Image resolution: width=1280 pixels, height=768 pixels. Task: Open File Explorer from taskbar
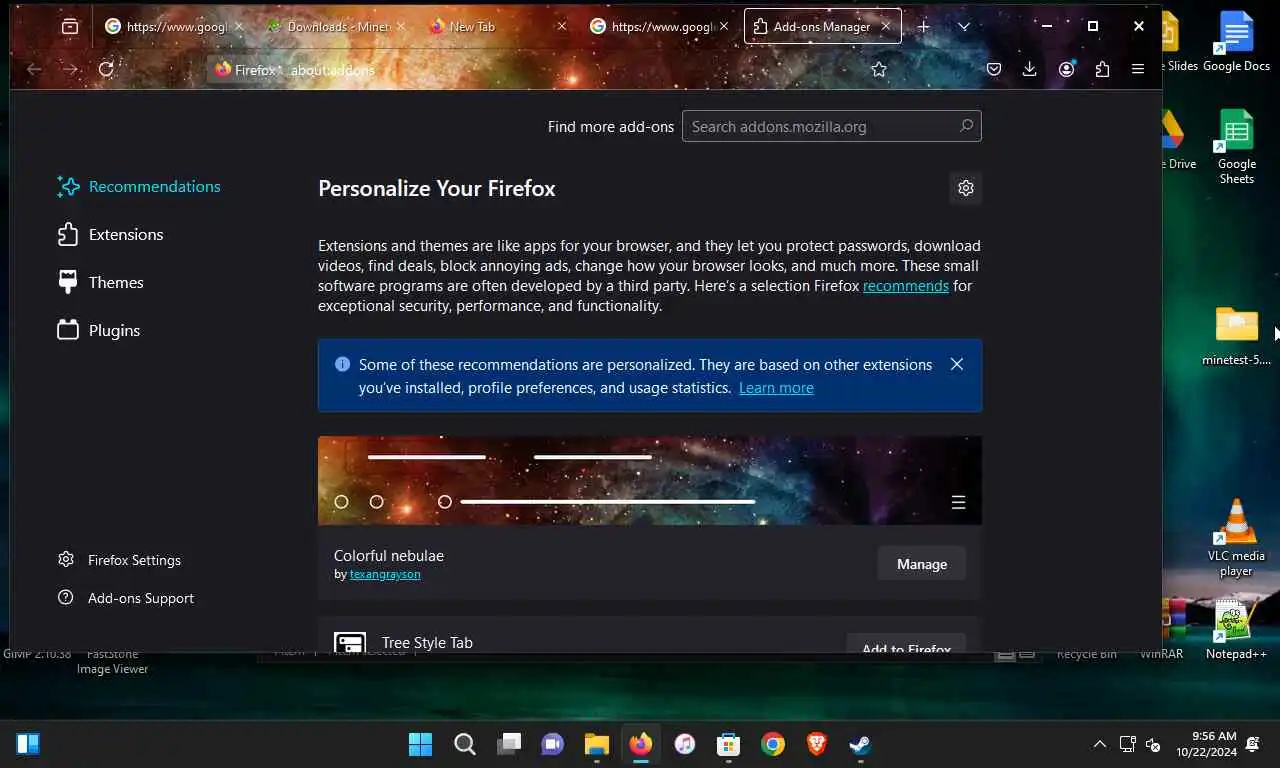coord(597,744)
